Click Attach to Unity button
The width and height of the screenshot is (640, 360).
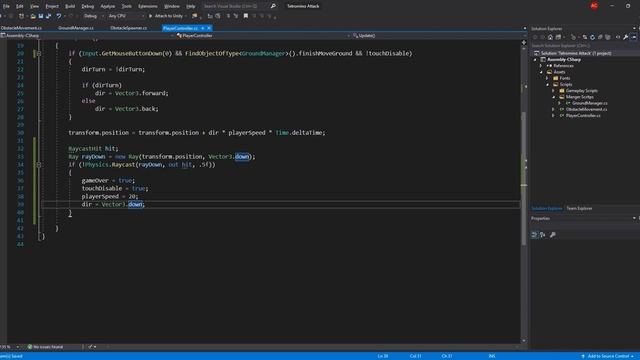166,16
